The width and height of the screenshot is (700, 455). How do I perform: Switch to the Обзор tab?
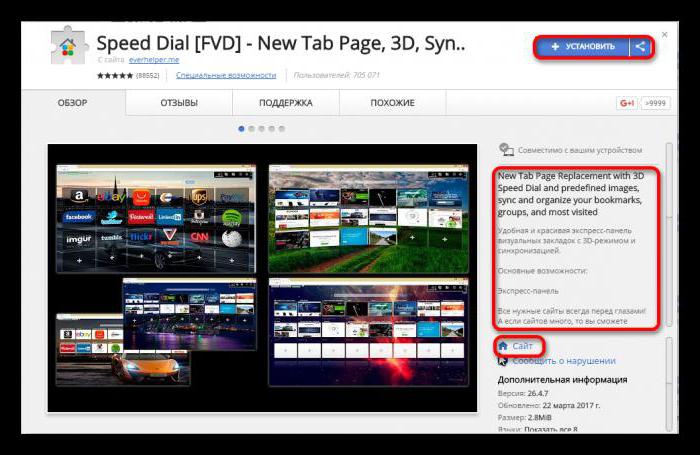(x=73, y=103)
